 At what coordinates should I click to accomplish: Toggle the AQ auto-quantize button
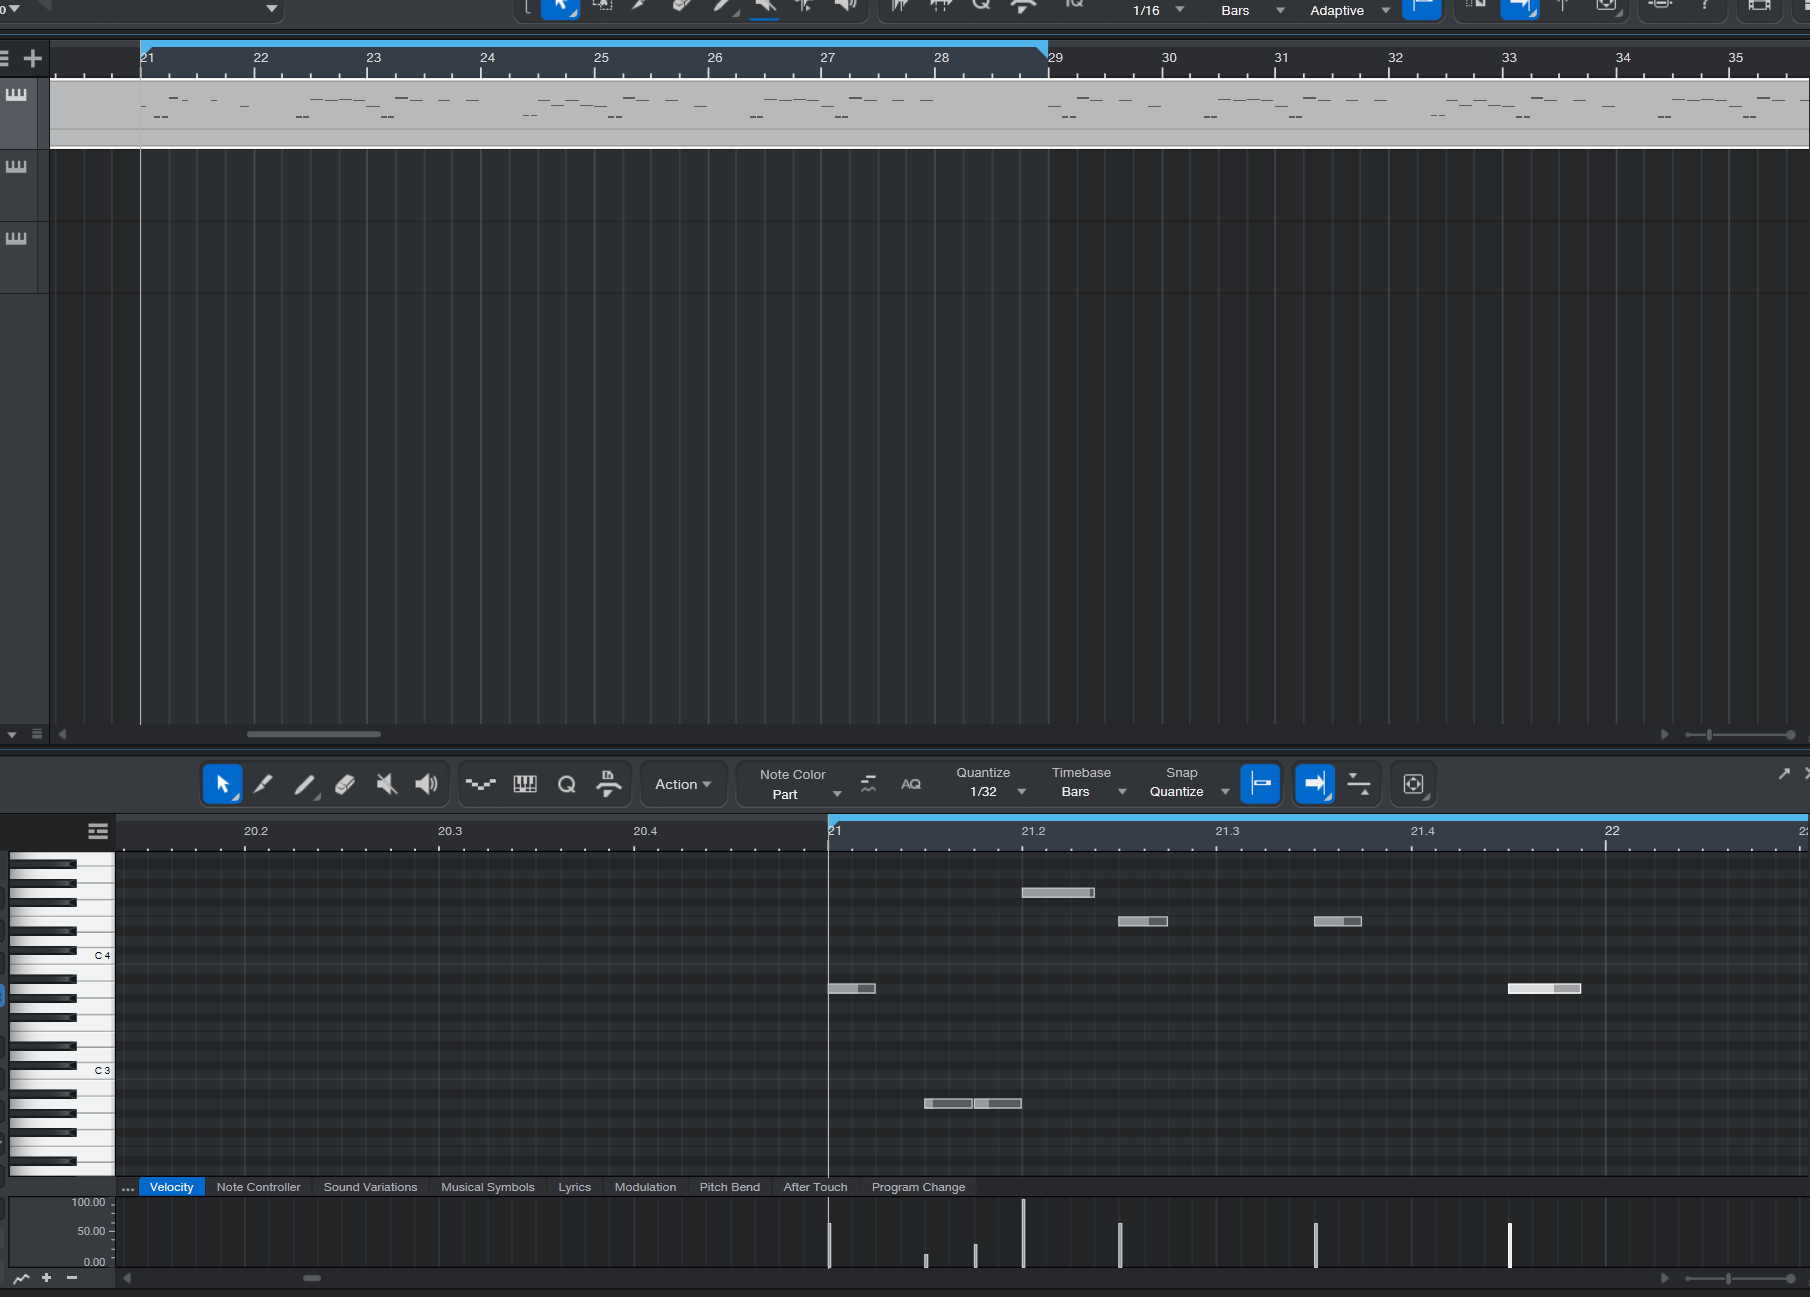point(911,784)
